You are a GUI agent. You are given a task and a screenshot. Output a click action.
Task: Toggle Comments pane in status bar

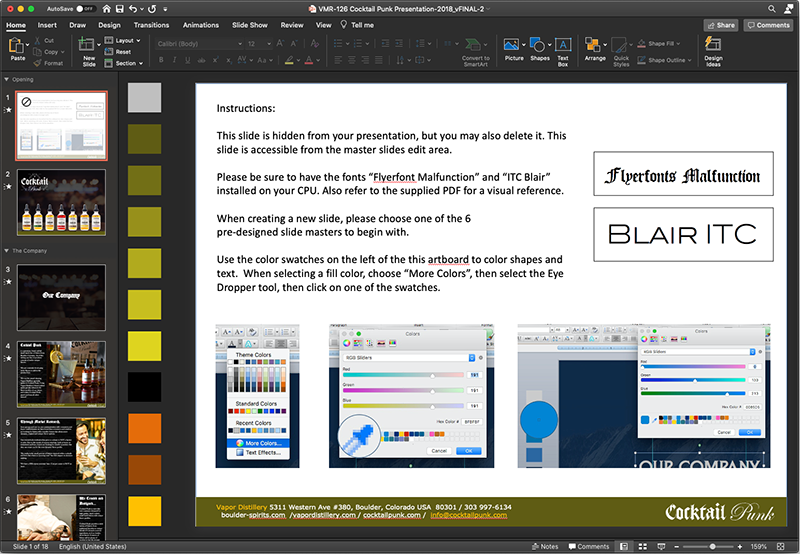[589, 546]
